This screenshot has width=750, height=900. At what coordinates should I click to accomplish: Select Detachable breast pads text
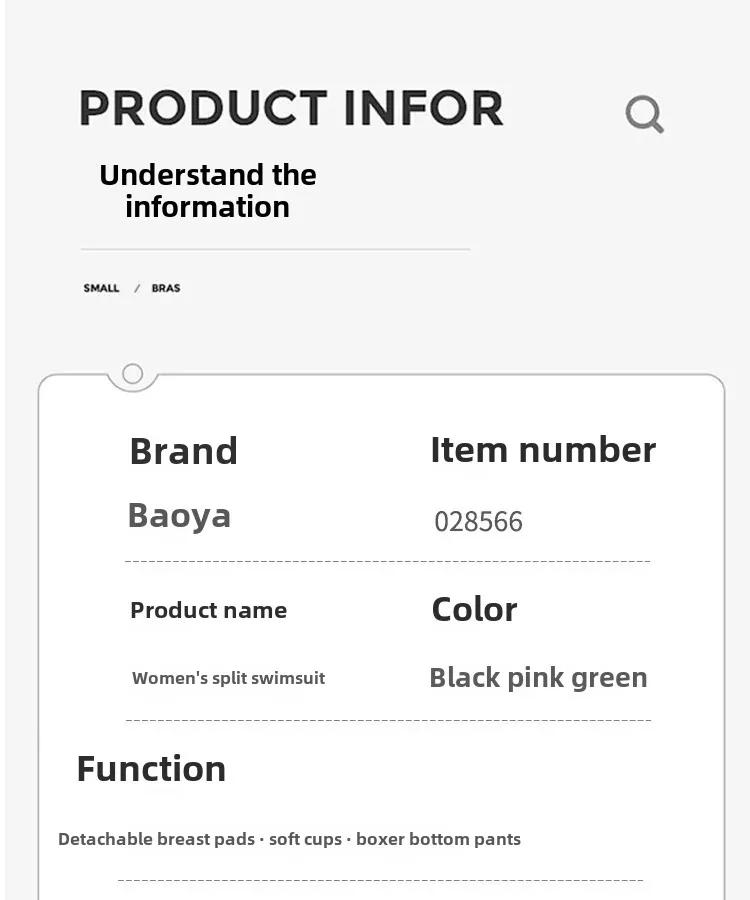click(x=156, y=839)
